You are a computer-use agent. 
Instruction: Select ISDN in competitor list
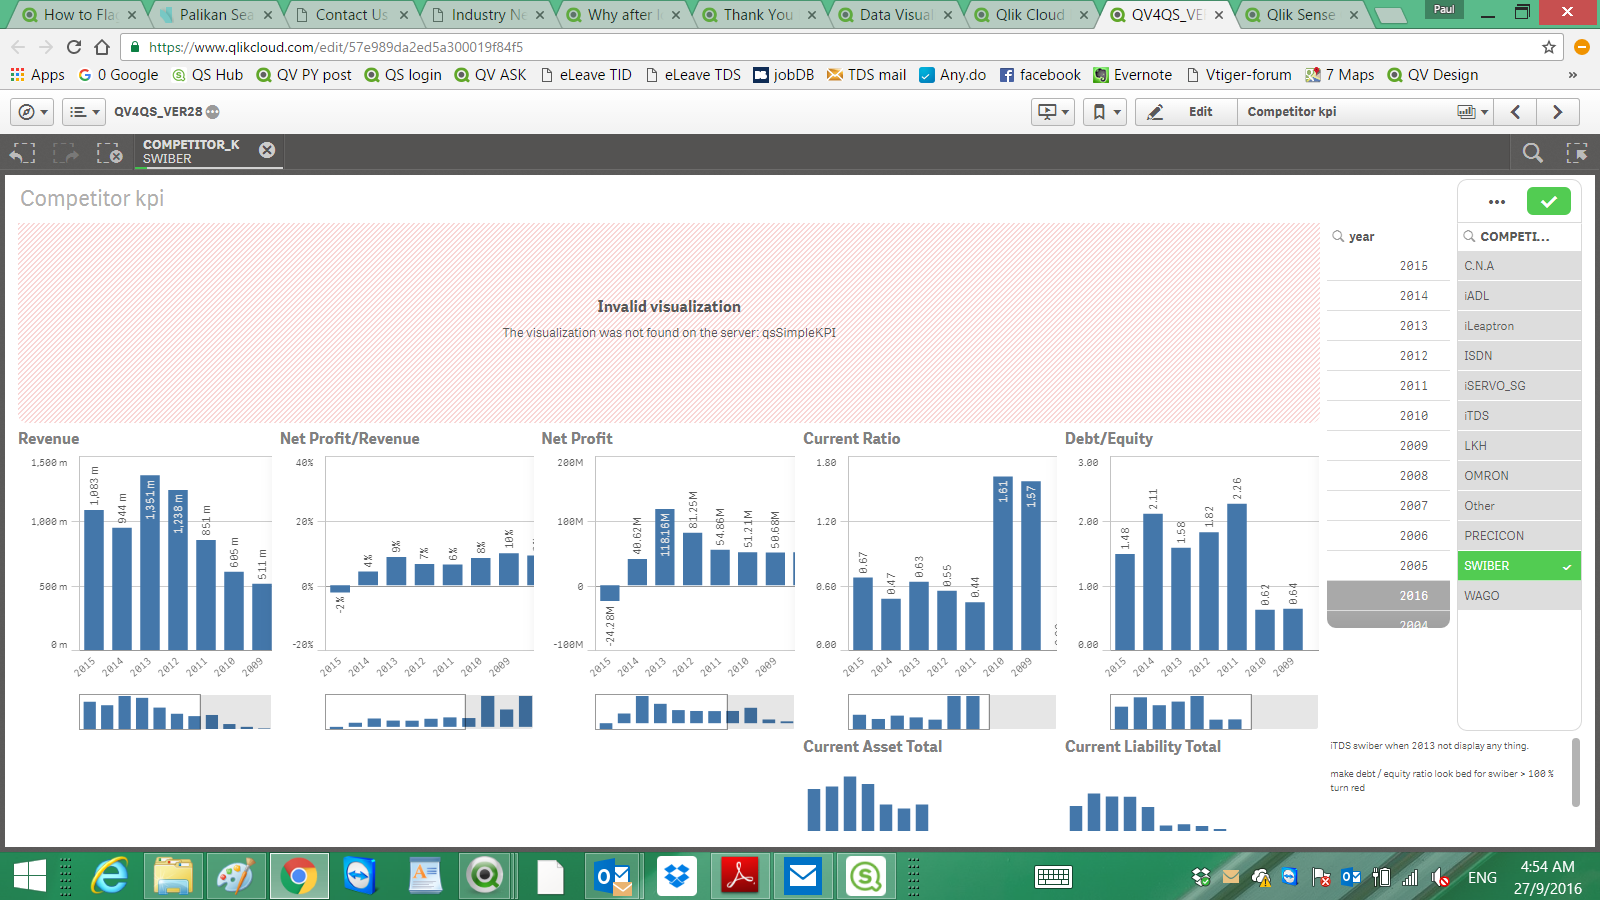(x=1519, y=356)
